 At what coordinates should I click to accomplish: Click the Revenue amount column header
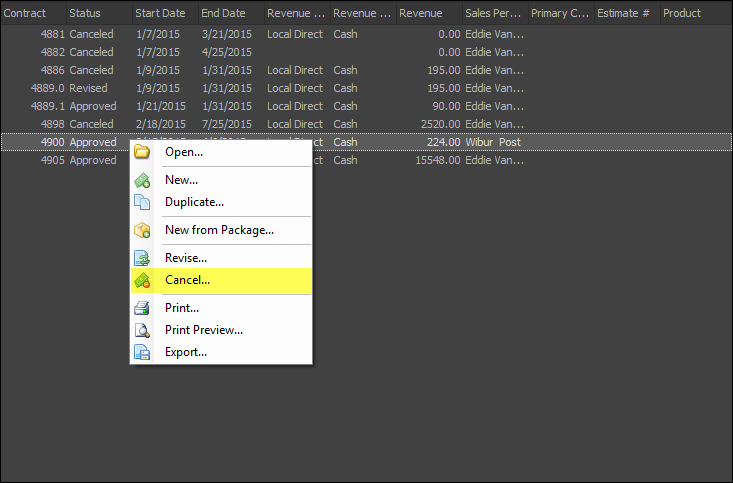tap(429, 13)
